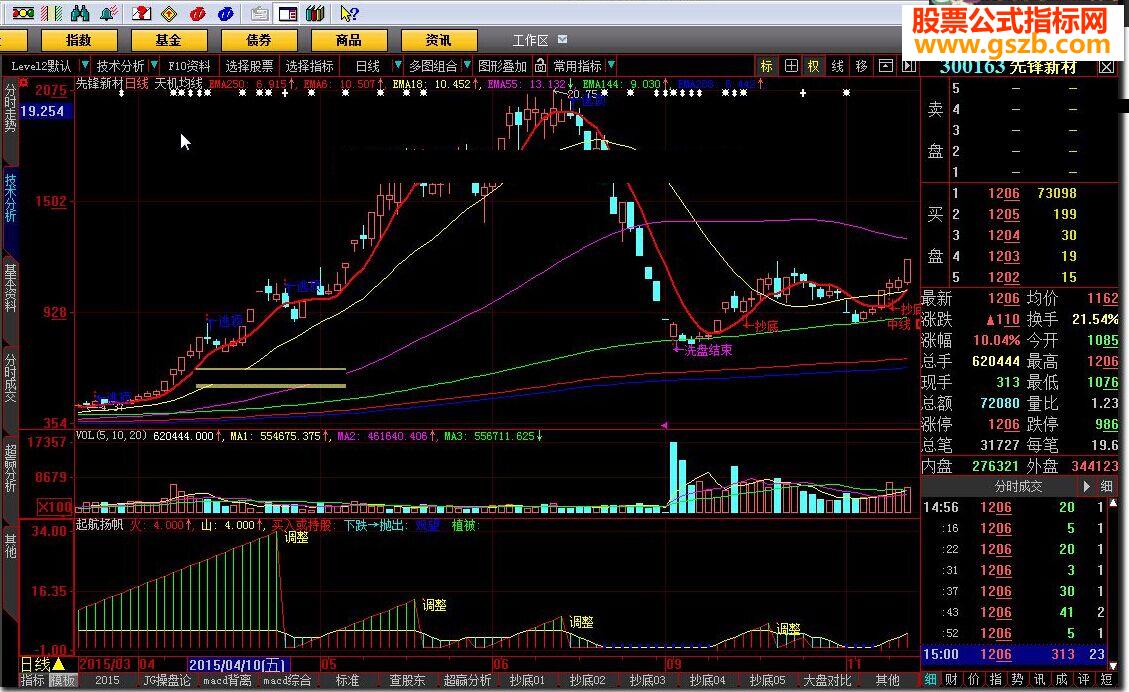Expand the 多图组合 dropdown arrow
The height and width of the screenshot is (692, 1129).
465,66
